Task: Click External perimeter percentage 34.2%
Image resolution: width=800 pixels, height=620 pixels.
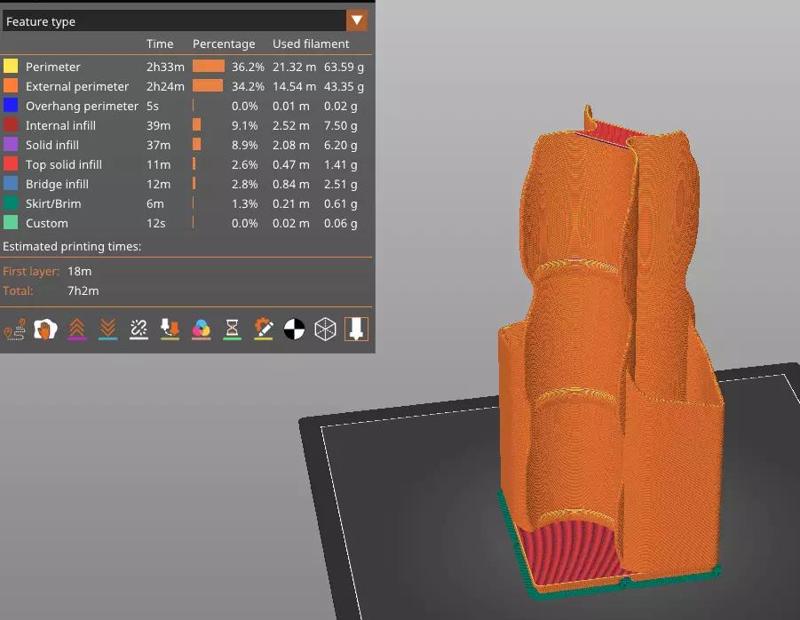Action: click(x=248, y=86)
